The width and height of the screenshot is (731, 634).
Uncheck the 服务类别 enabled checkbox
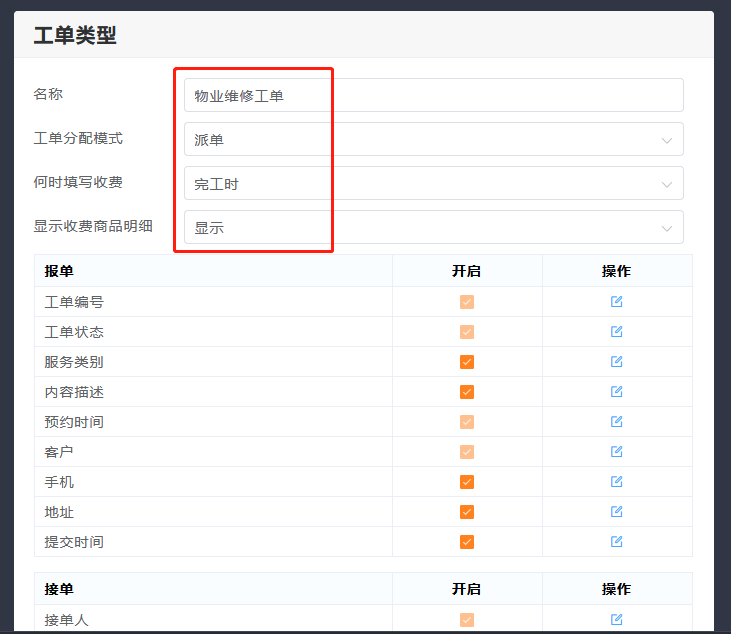point(467,362)
